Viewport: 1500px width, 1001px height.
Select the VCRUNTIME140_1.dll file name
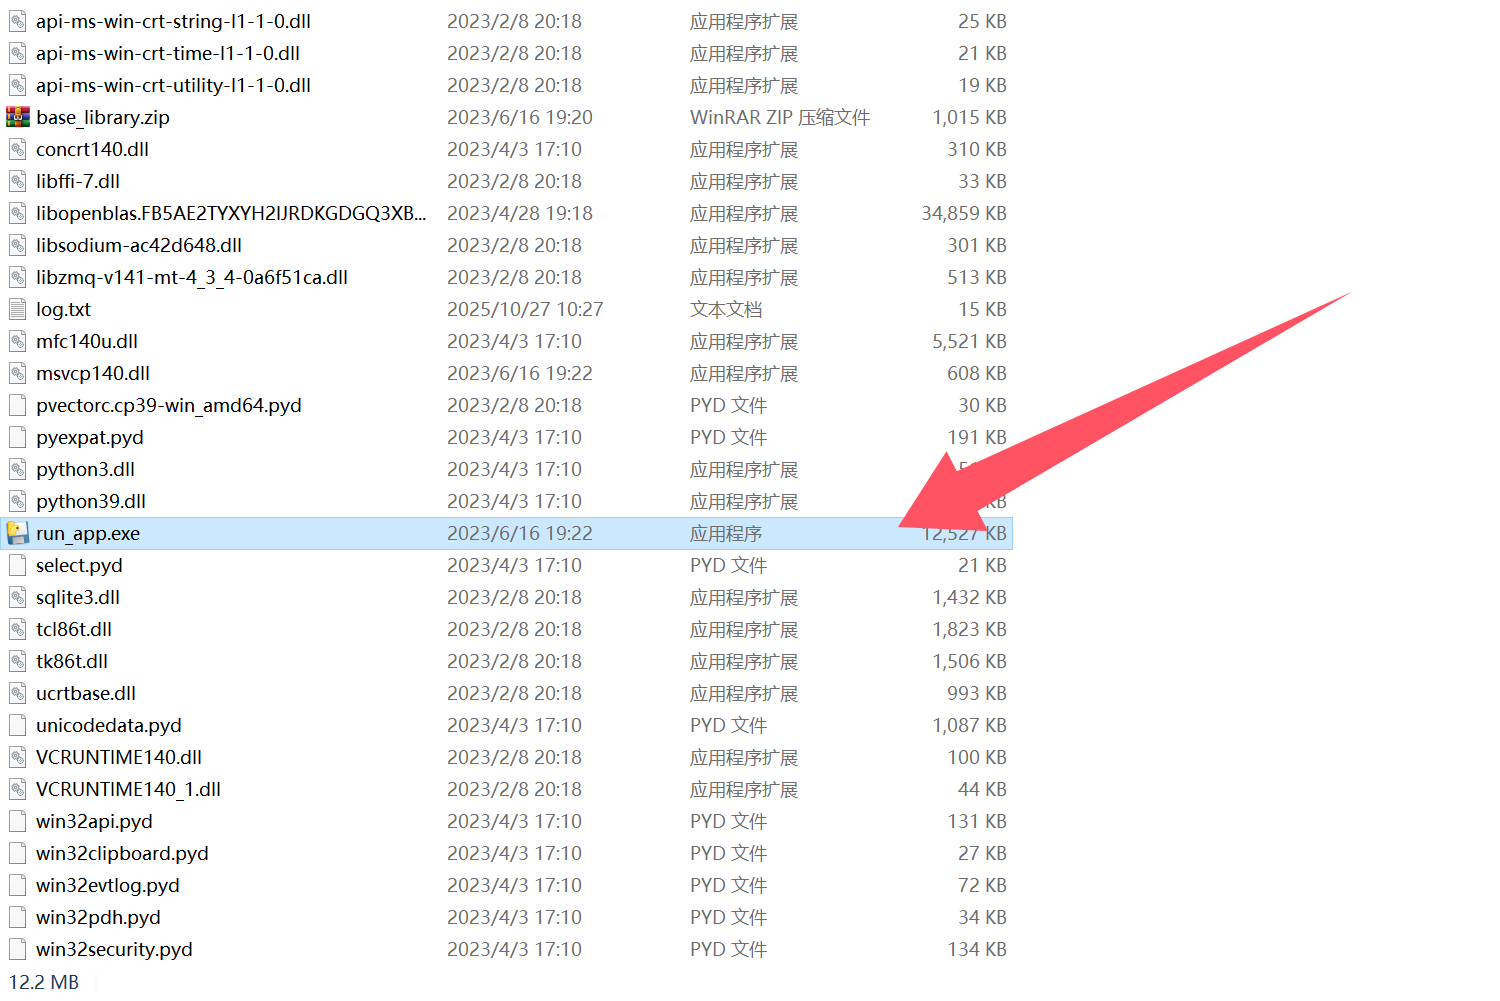(x=128, y=789)
